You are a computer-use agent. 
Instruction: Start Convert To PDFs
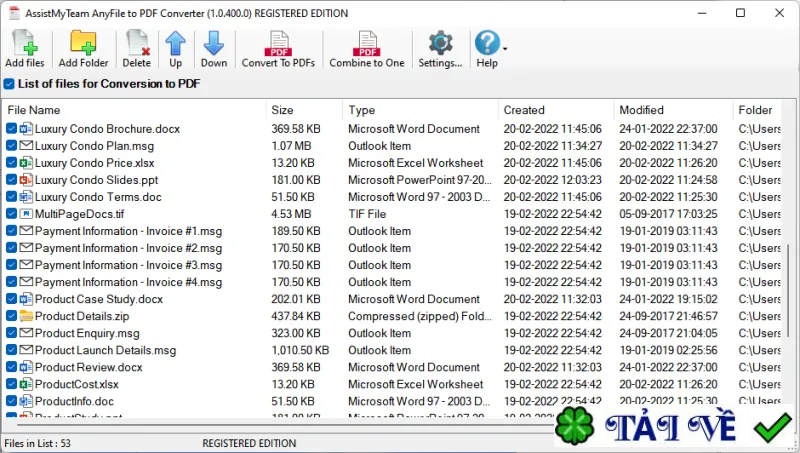(278, 49)
